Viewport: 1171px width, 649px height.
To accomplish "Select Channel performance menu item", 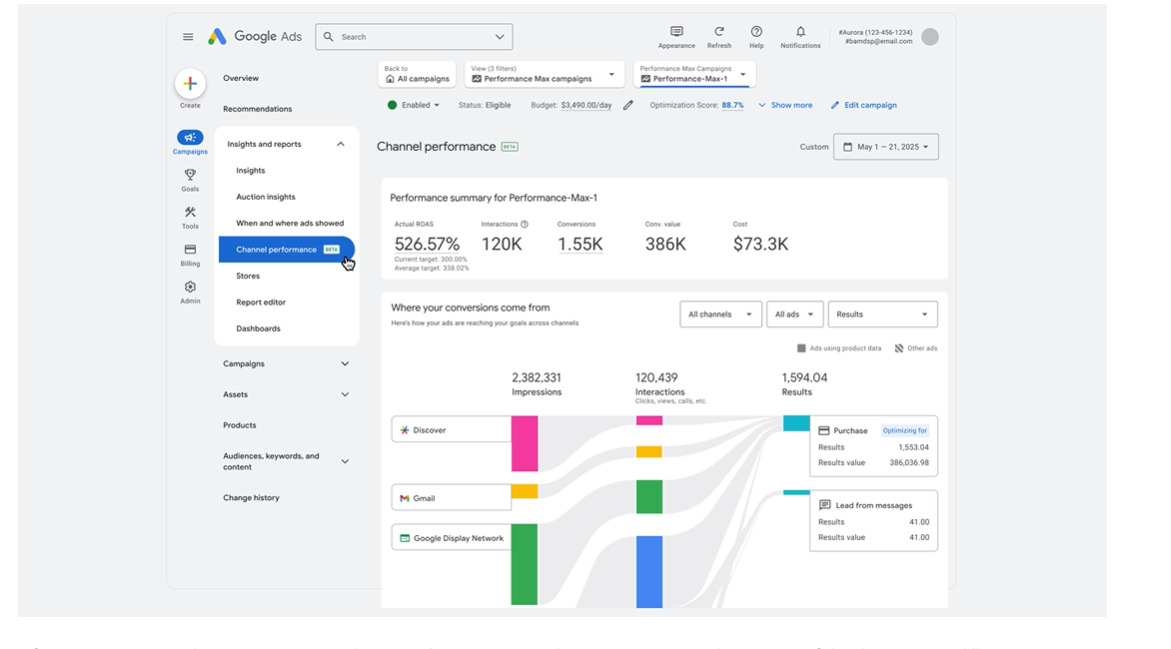I will tap(287, 249).
